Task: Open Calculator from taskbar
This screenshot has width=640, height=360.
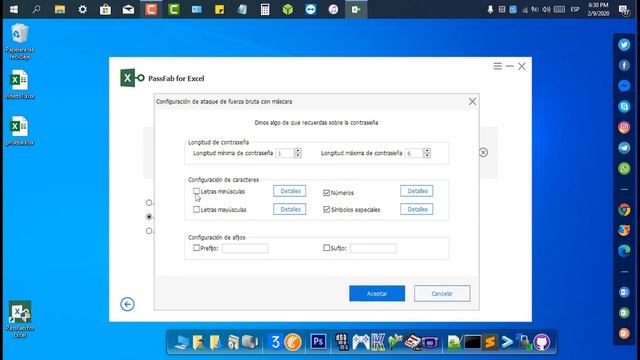Action: pos(265,9)
